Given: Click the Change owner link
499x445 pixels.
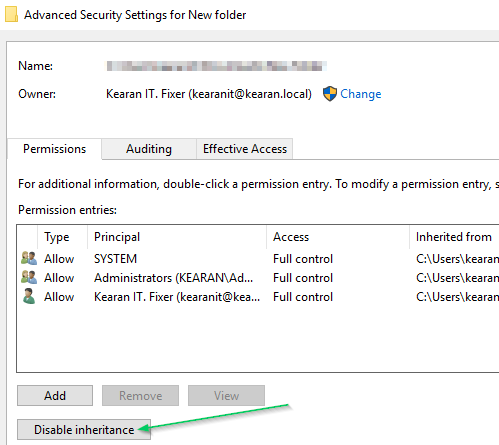Looking at the screenshot, I should pos(360,94).
